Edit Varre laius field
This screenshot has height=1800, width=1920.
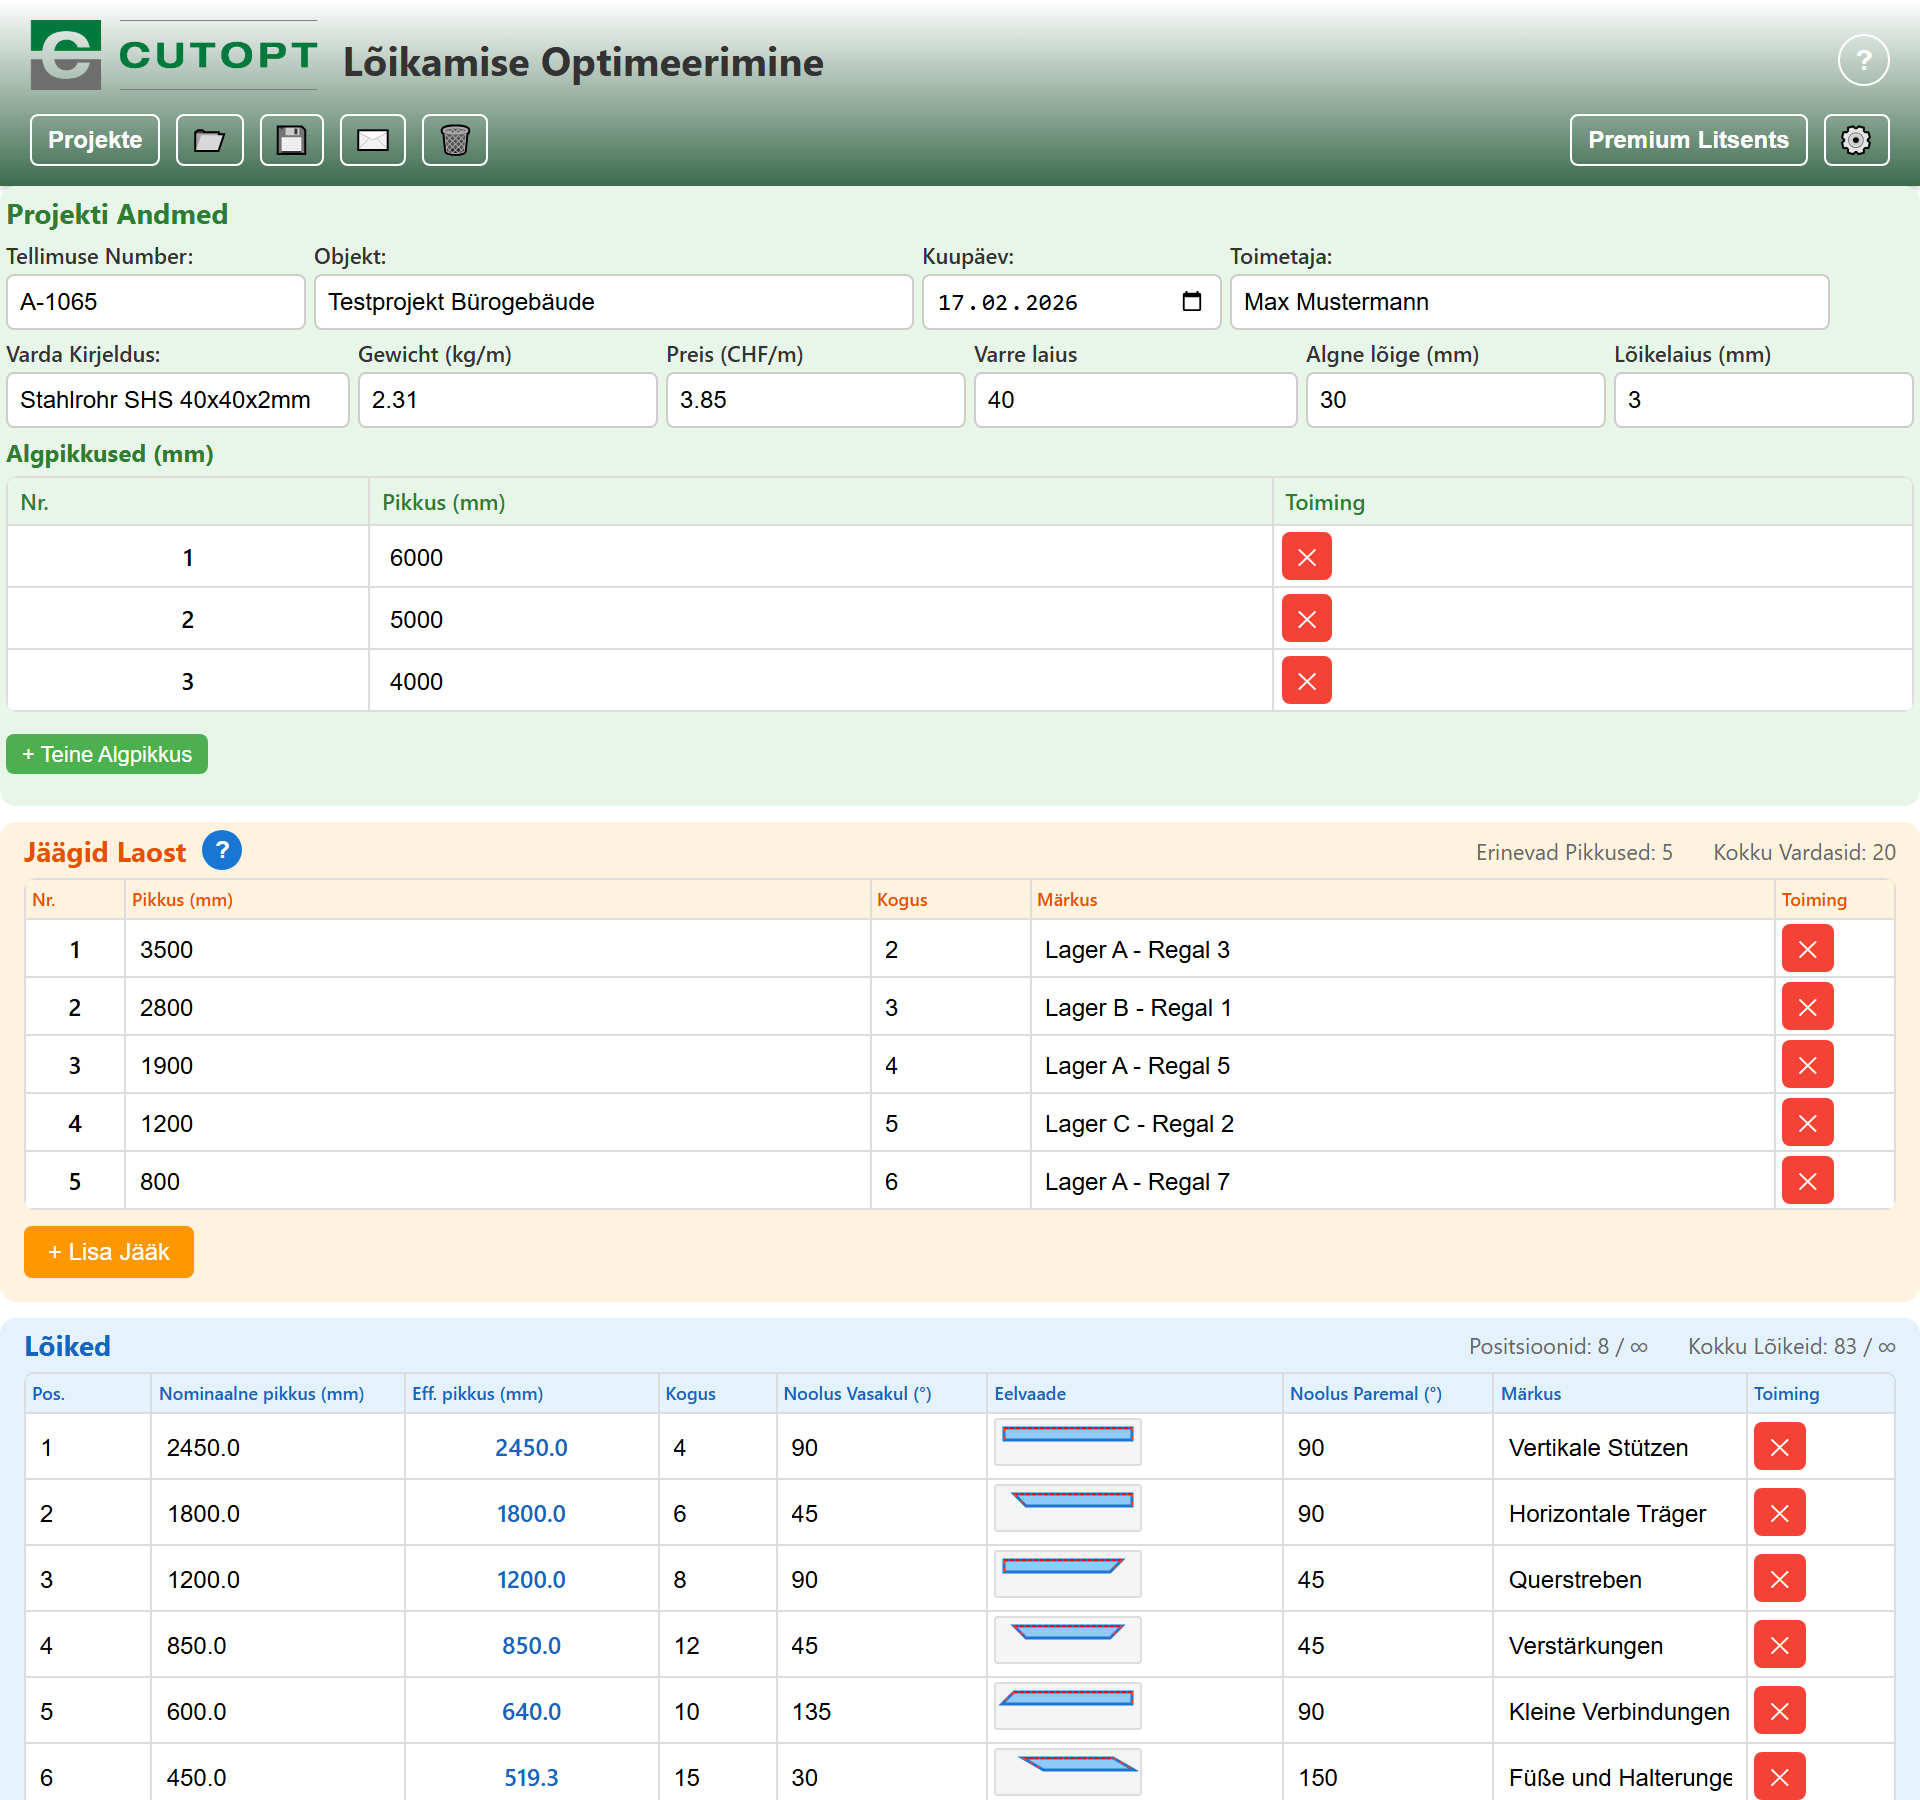(1135, 400)
